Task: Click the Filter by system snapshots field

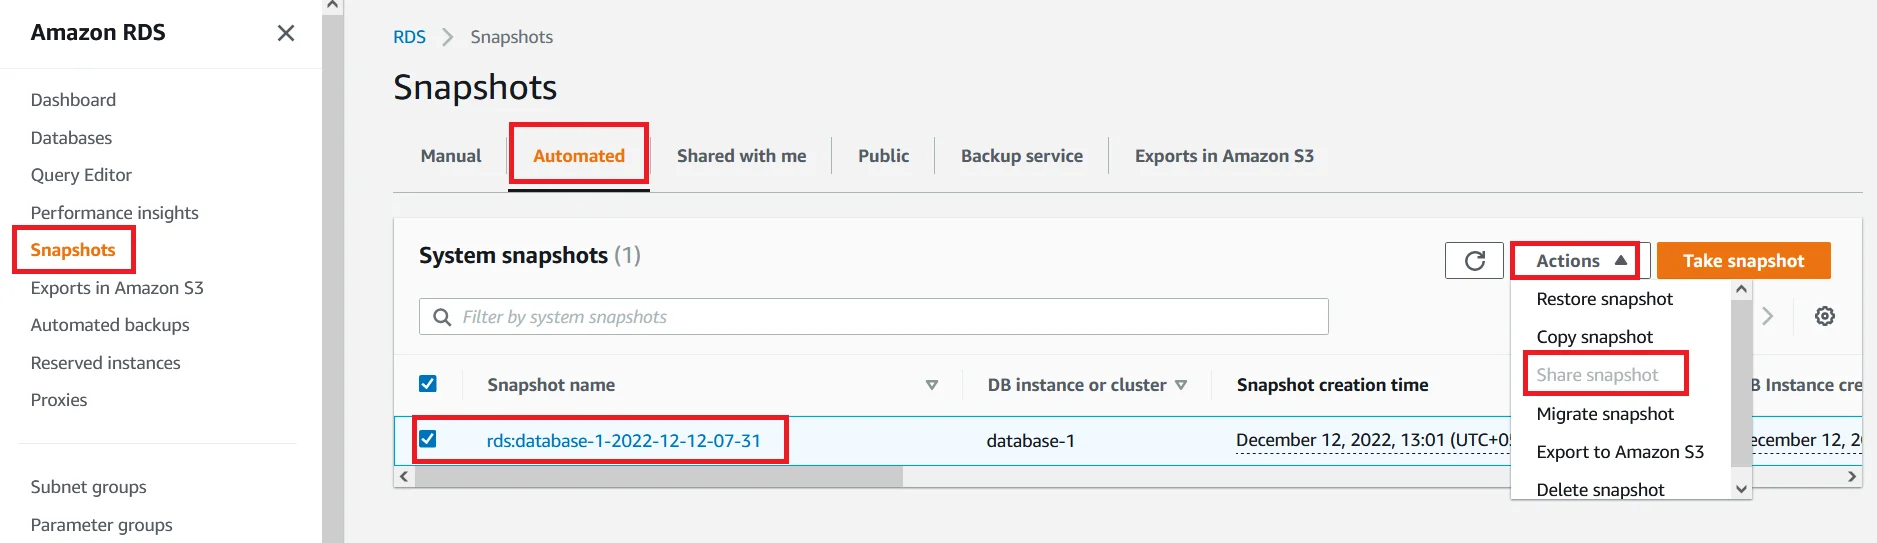Action: (873, 317)
